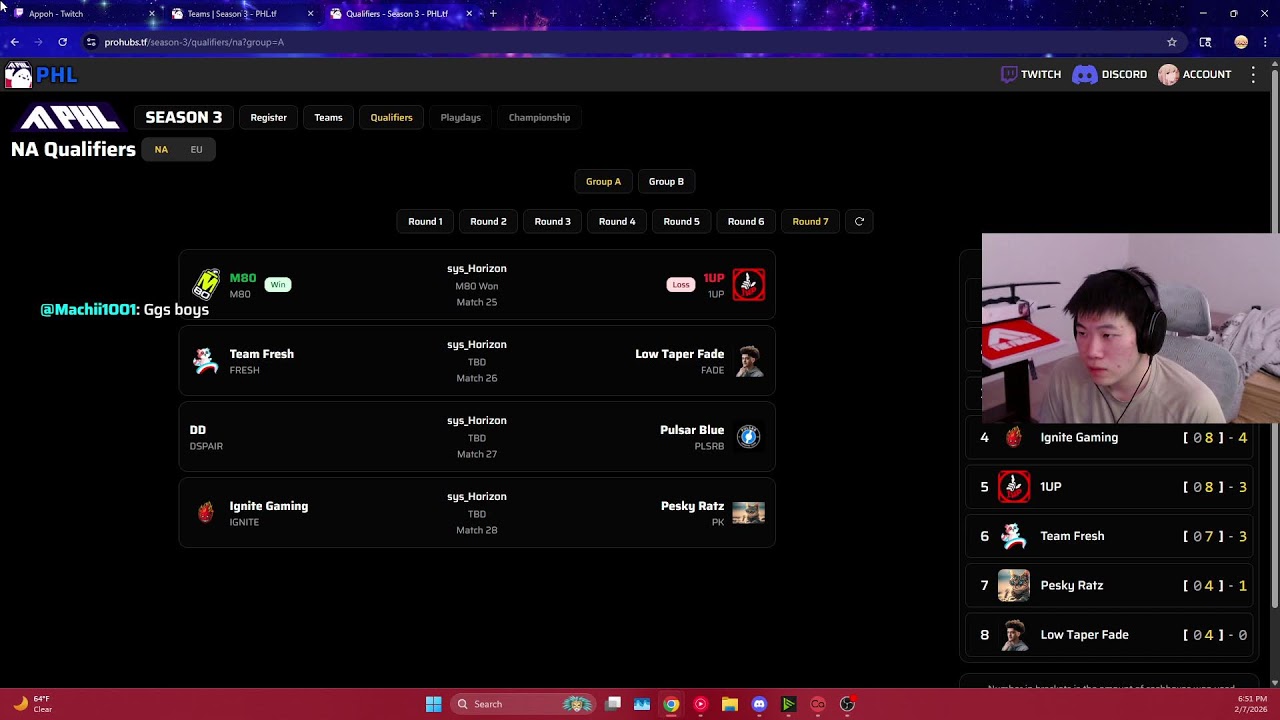Click the Pesky Ratz standings name
Image resolution: width=1280 pixels, height=720 pixels.
[x=1072, y=585]
